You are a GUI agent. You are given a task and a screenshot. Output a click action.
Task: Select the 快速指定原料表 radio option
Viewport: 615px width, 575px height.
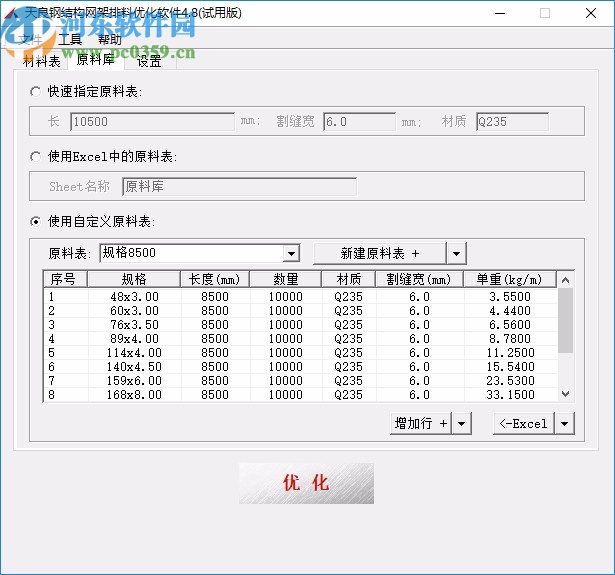(35, 92)
